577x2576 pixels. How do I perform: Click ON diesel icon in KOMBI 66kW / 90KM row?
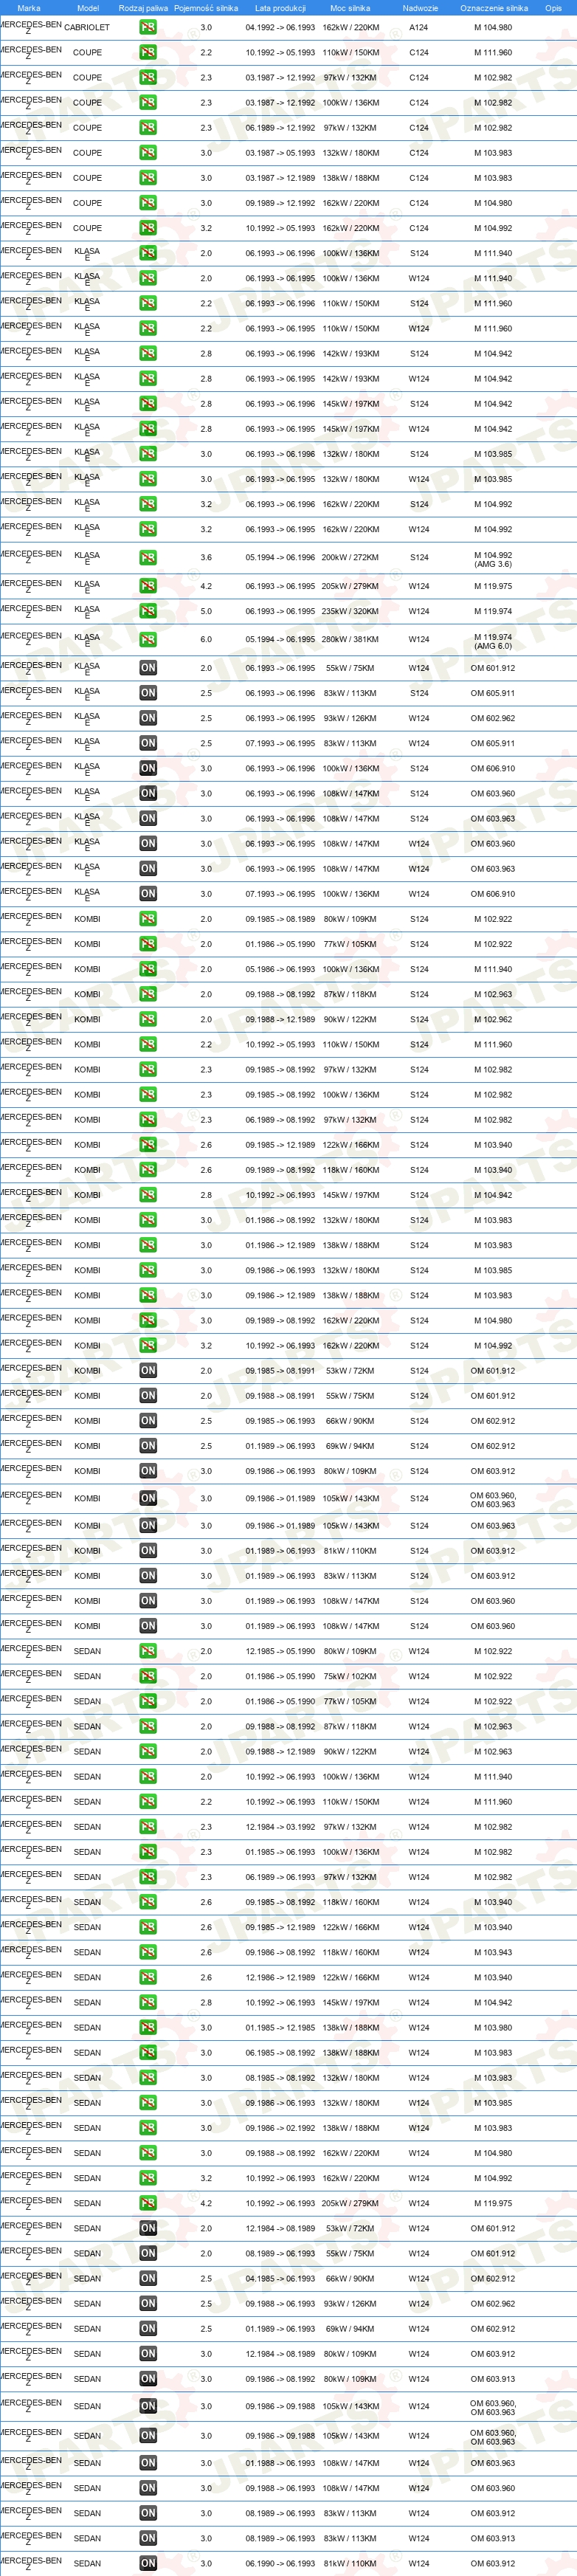(x=148, y=1421)
